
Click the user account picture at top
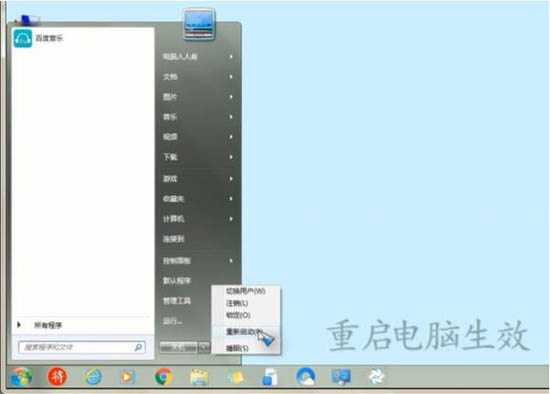click(x=199, y=24)
